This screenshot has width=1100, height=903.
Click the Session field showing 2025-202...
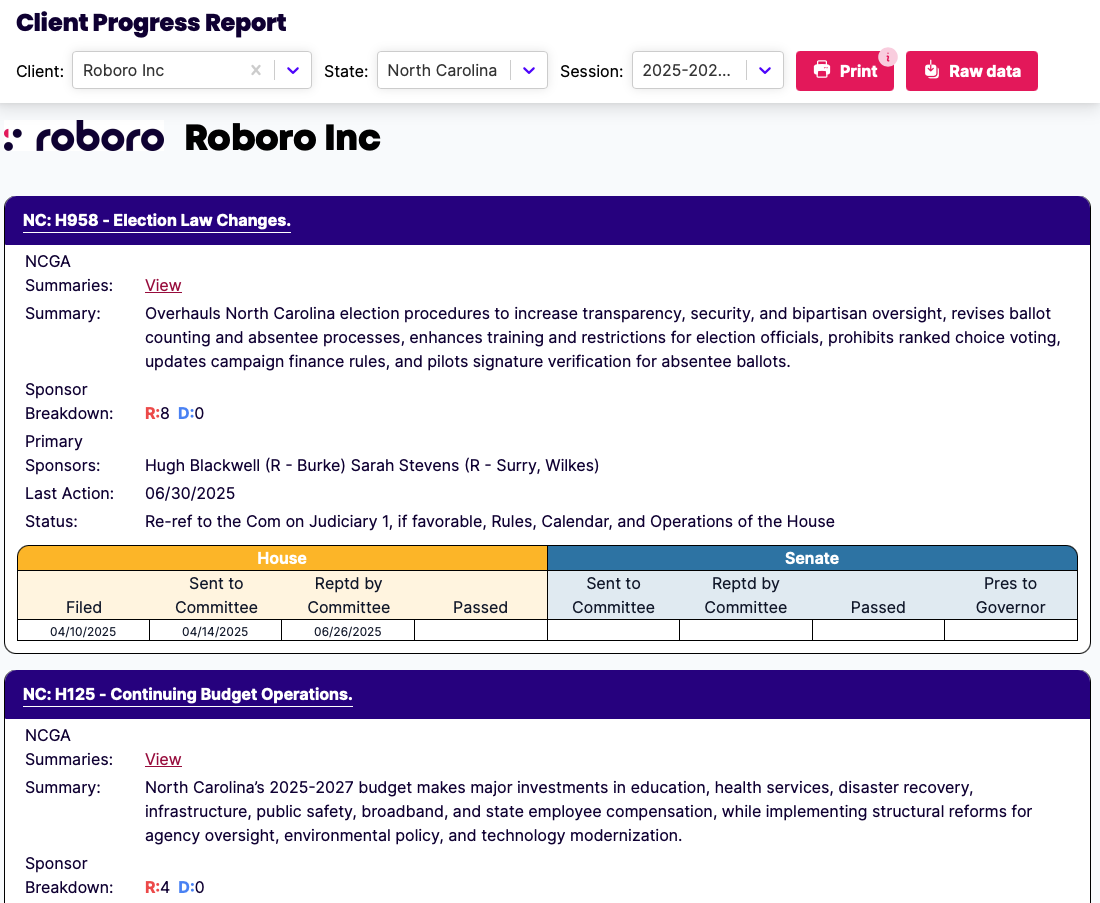click(x=707, y=70)
